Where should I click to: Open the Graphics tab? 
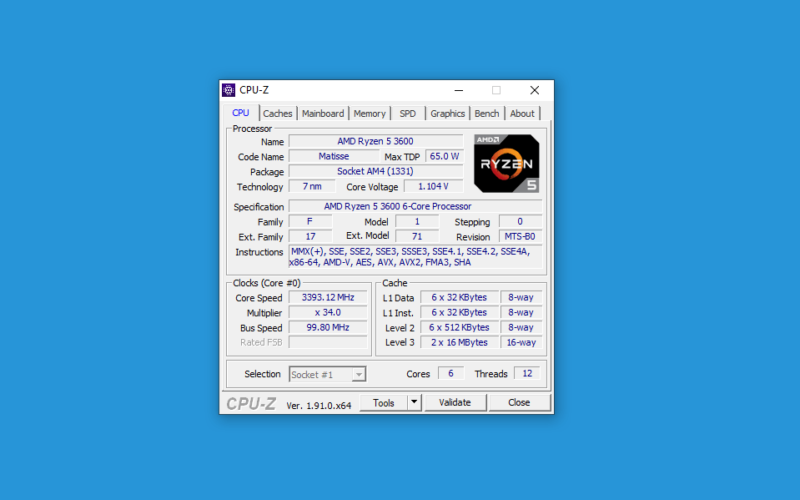tap(447, 113)
